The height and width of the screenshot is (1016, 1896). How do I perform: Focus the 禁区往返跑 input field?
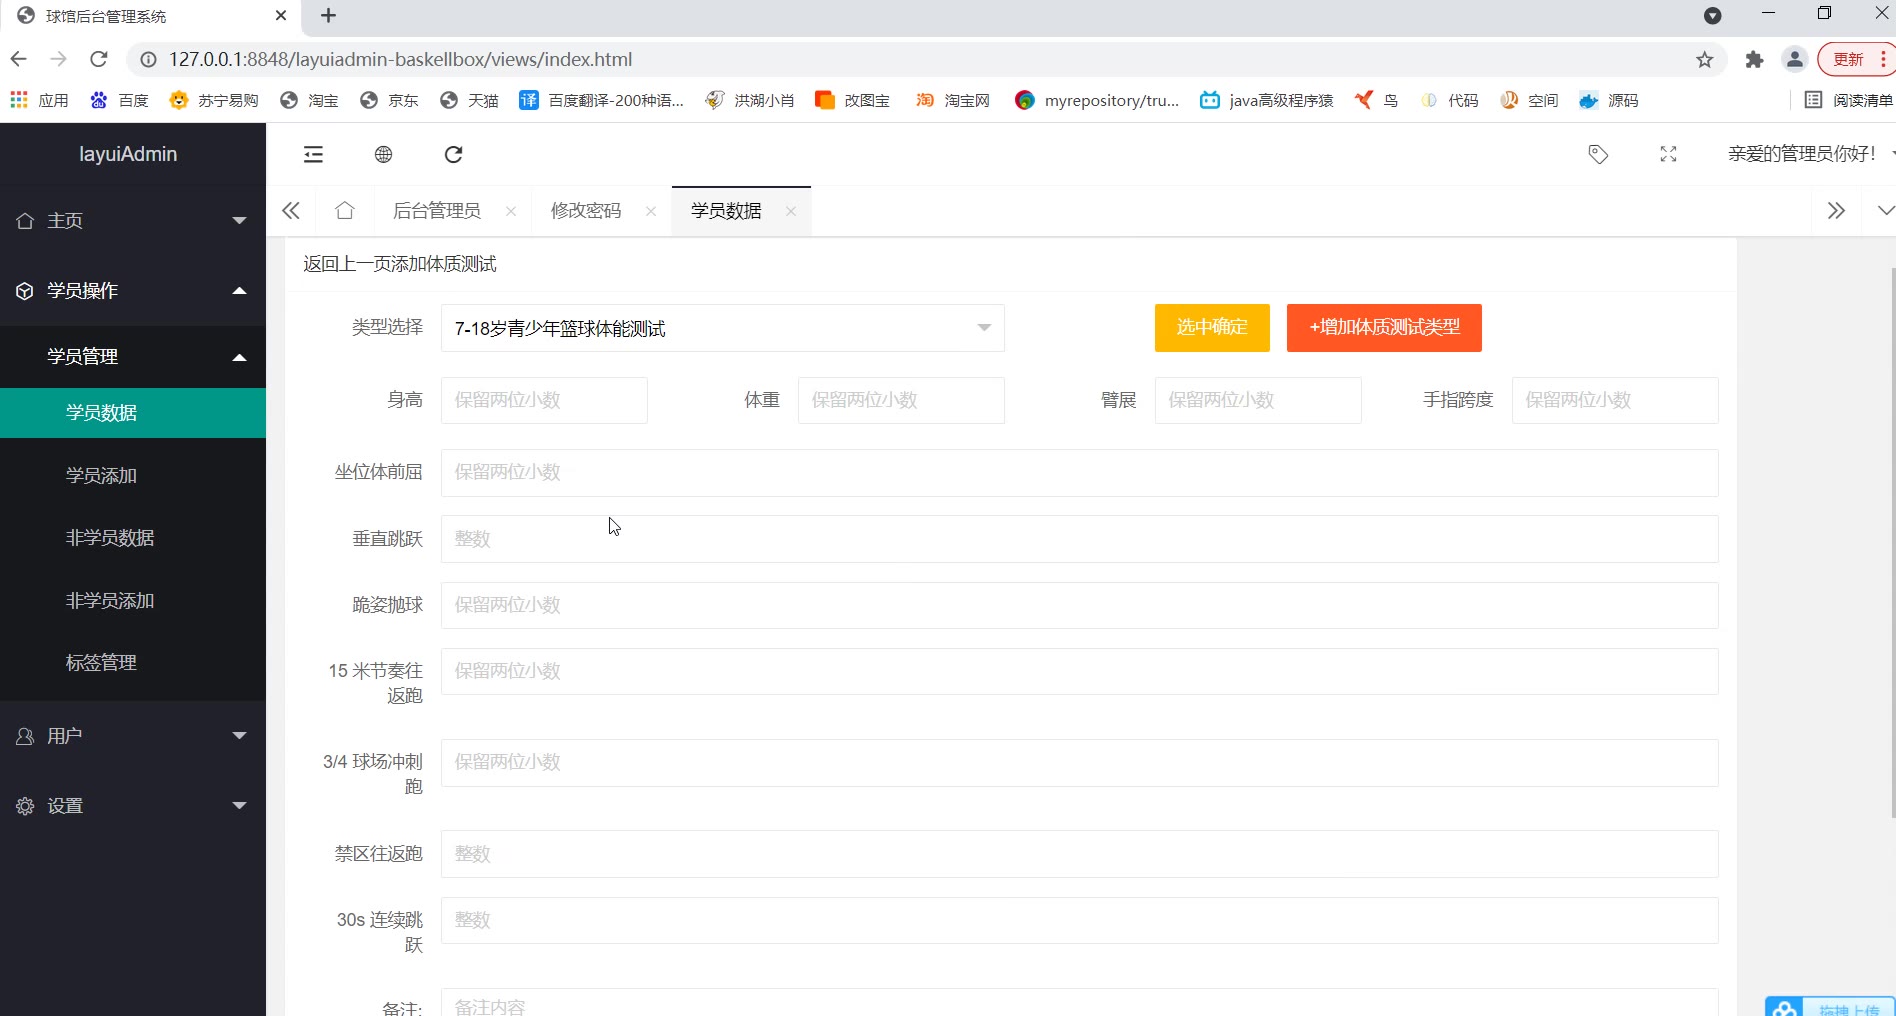(x=1080, y=854)
